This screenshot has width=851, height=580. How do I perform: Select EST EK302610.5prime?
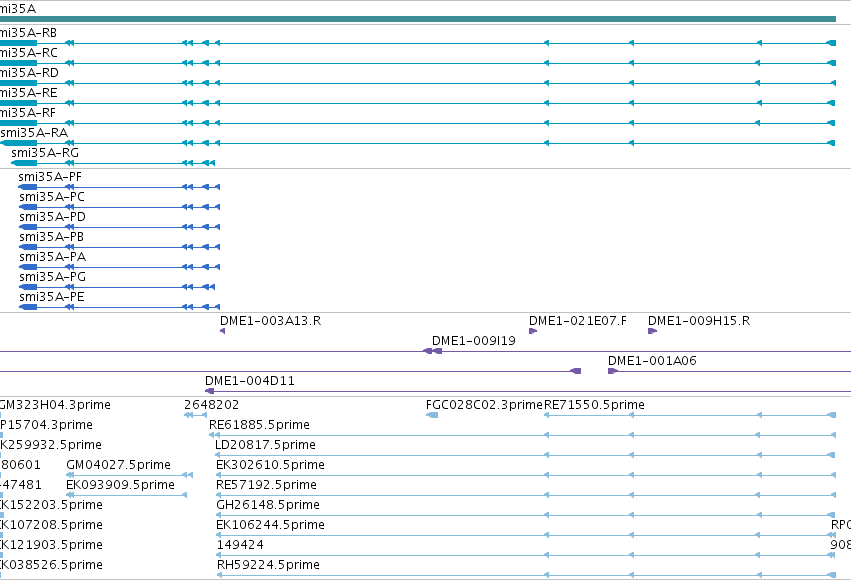(x=270, y=466)
